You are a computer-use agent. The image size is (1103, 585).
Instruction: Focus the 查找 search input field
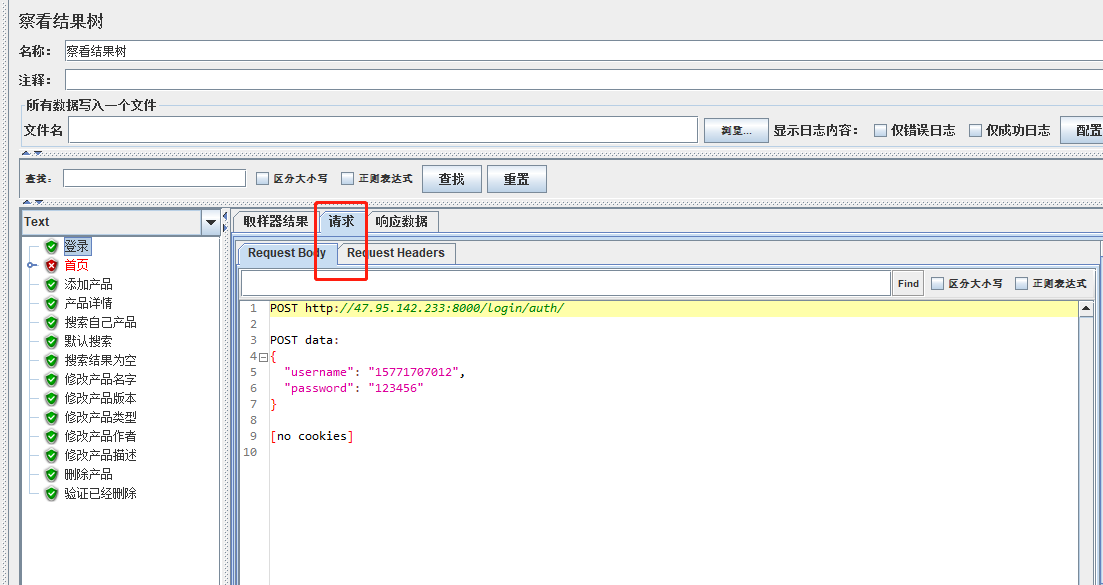point(155,178)
